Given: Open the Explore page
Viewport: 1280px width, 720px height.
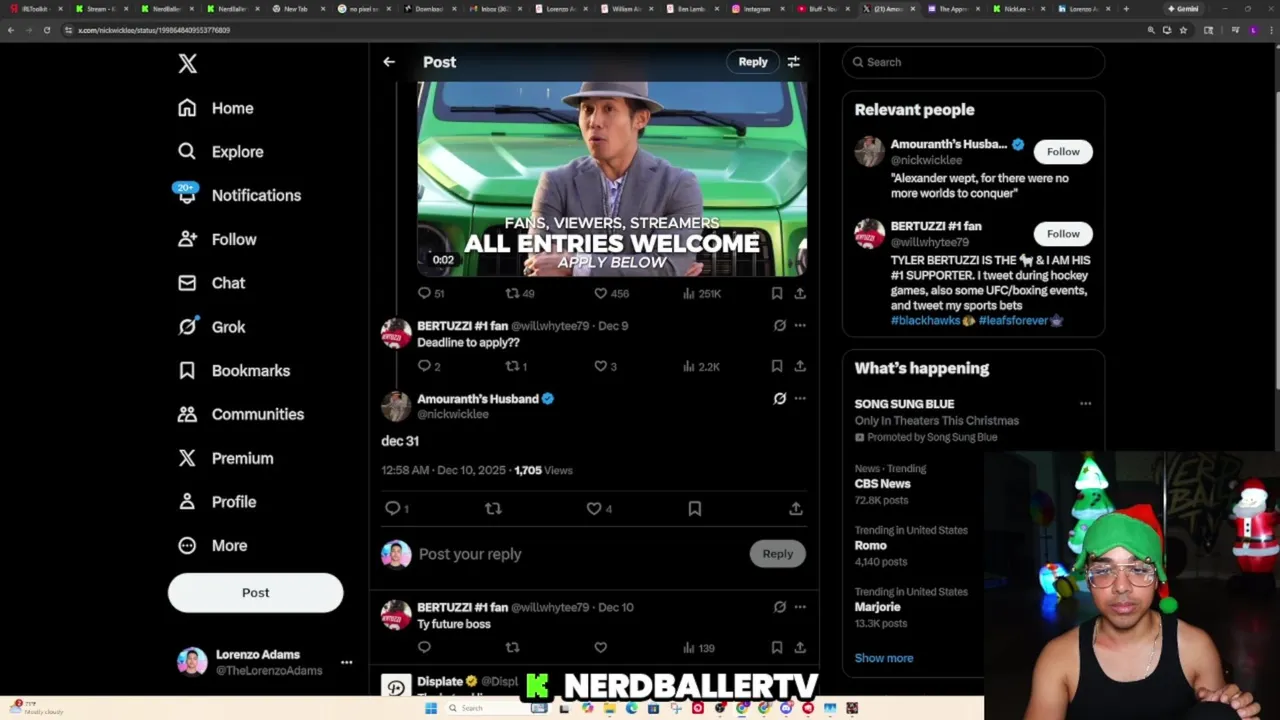Looking at the screenshot, I should (221, 152).
